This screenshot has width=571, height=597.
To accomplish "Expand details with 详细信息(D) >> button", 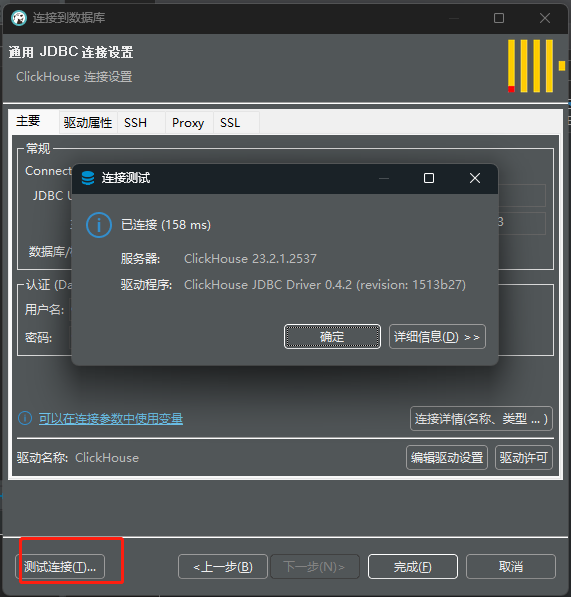I will pos(437,337).
